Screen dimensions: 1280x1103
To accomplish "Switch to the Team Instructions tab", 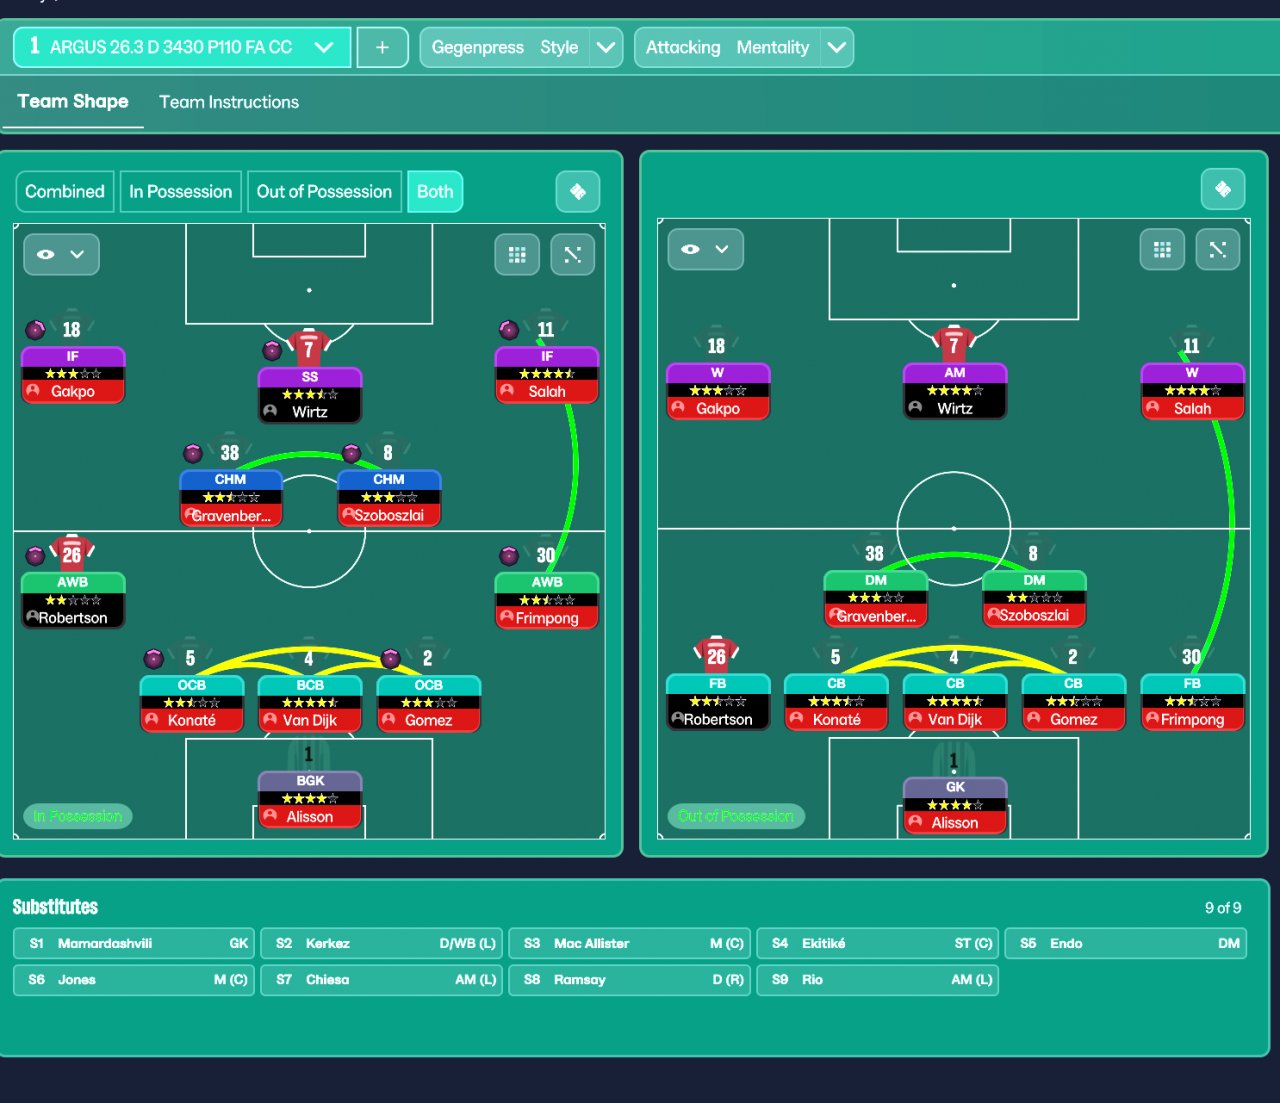I will coord(229,102).
